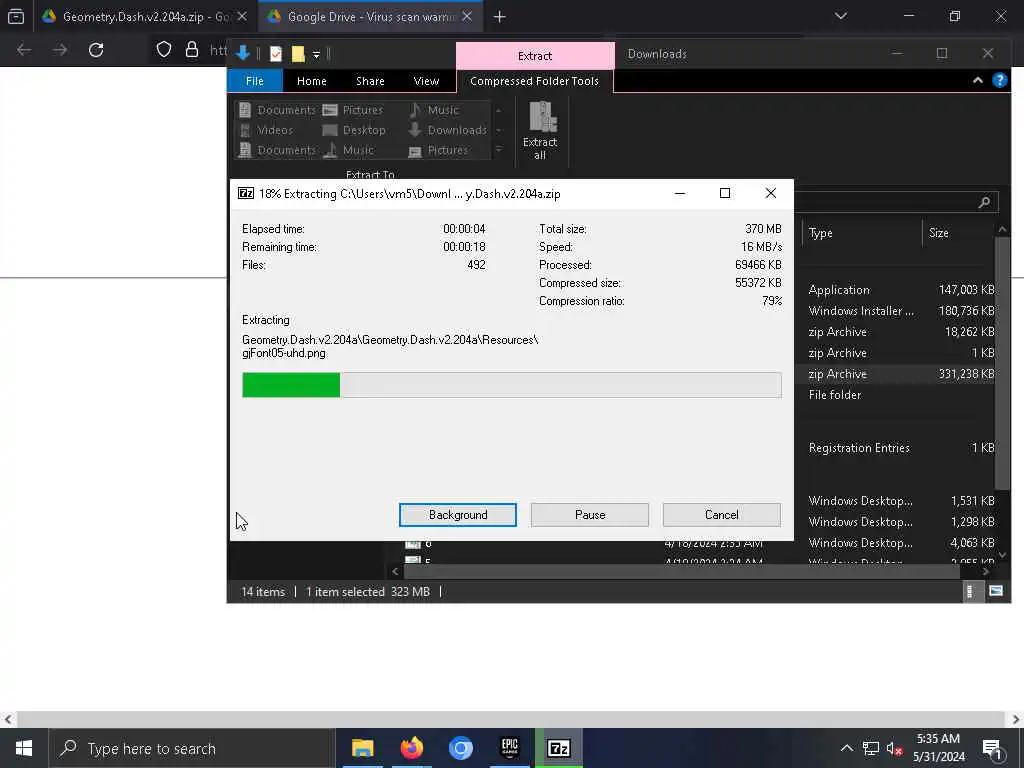Viewport: 1024px width, 768px height.
Task: Click the site padlock icon
Action: point(191,50)
